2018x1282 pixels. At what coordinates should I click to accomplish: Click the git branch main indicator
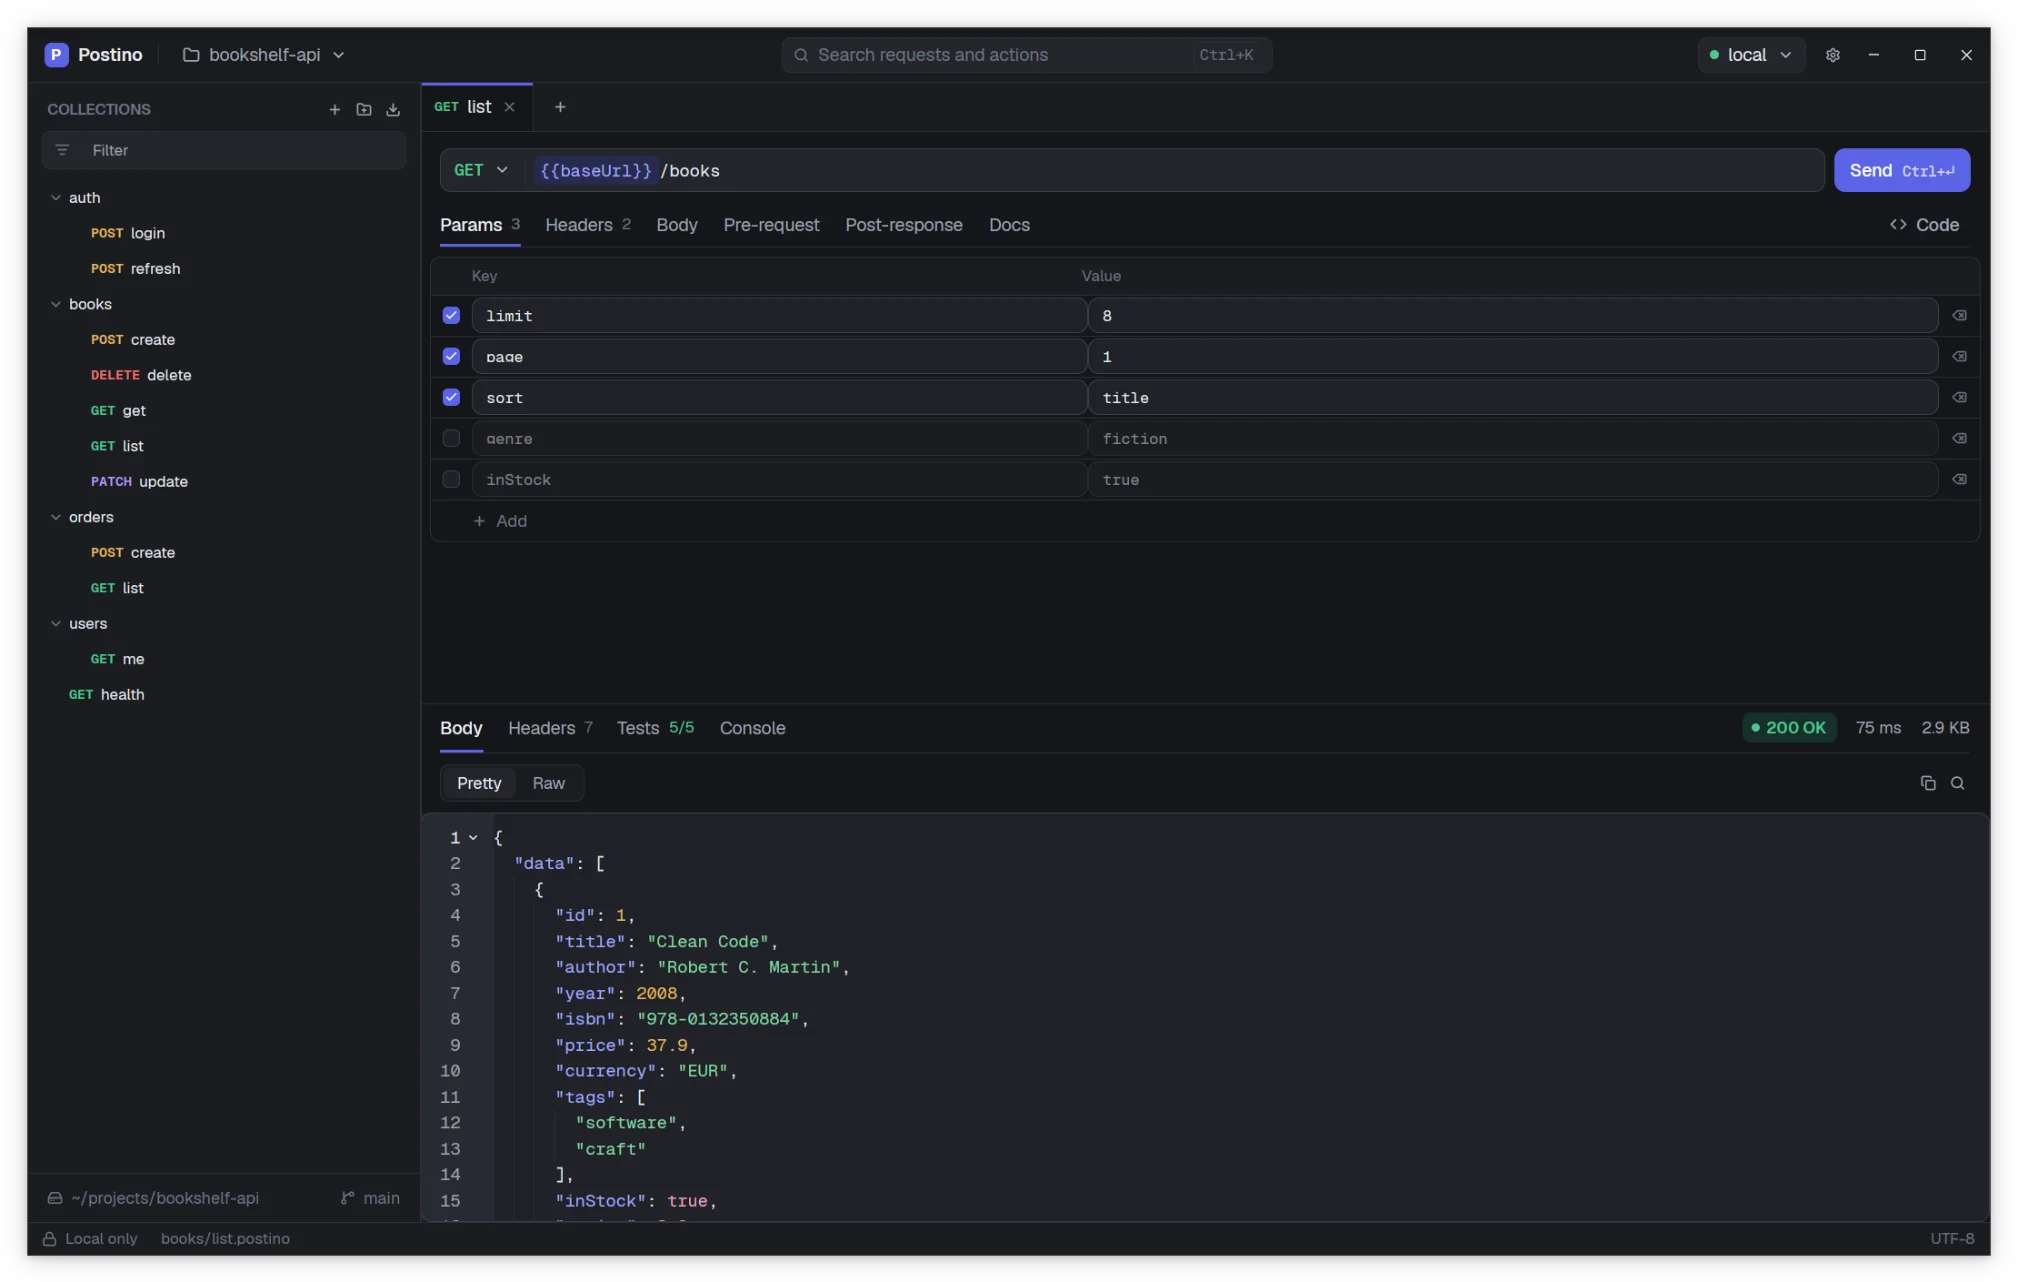click(370, 1198)
